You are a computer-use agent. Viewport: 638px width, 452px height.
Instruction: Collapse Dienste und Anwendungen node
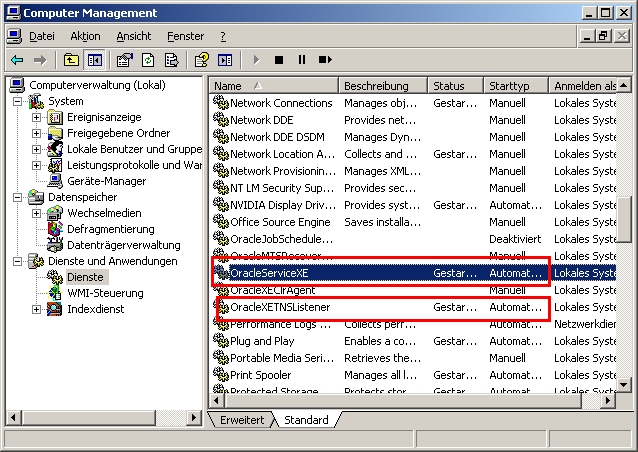coord(17,261)
